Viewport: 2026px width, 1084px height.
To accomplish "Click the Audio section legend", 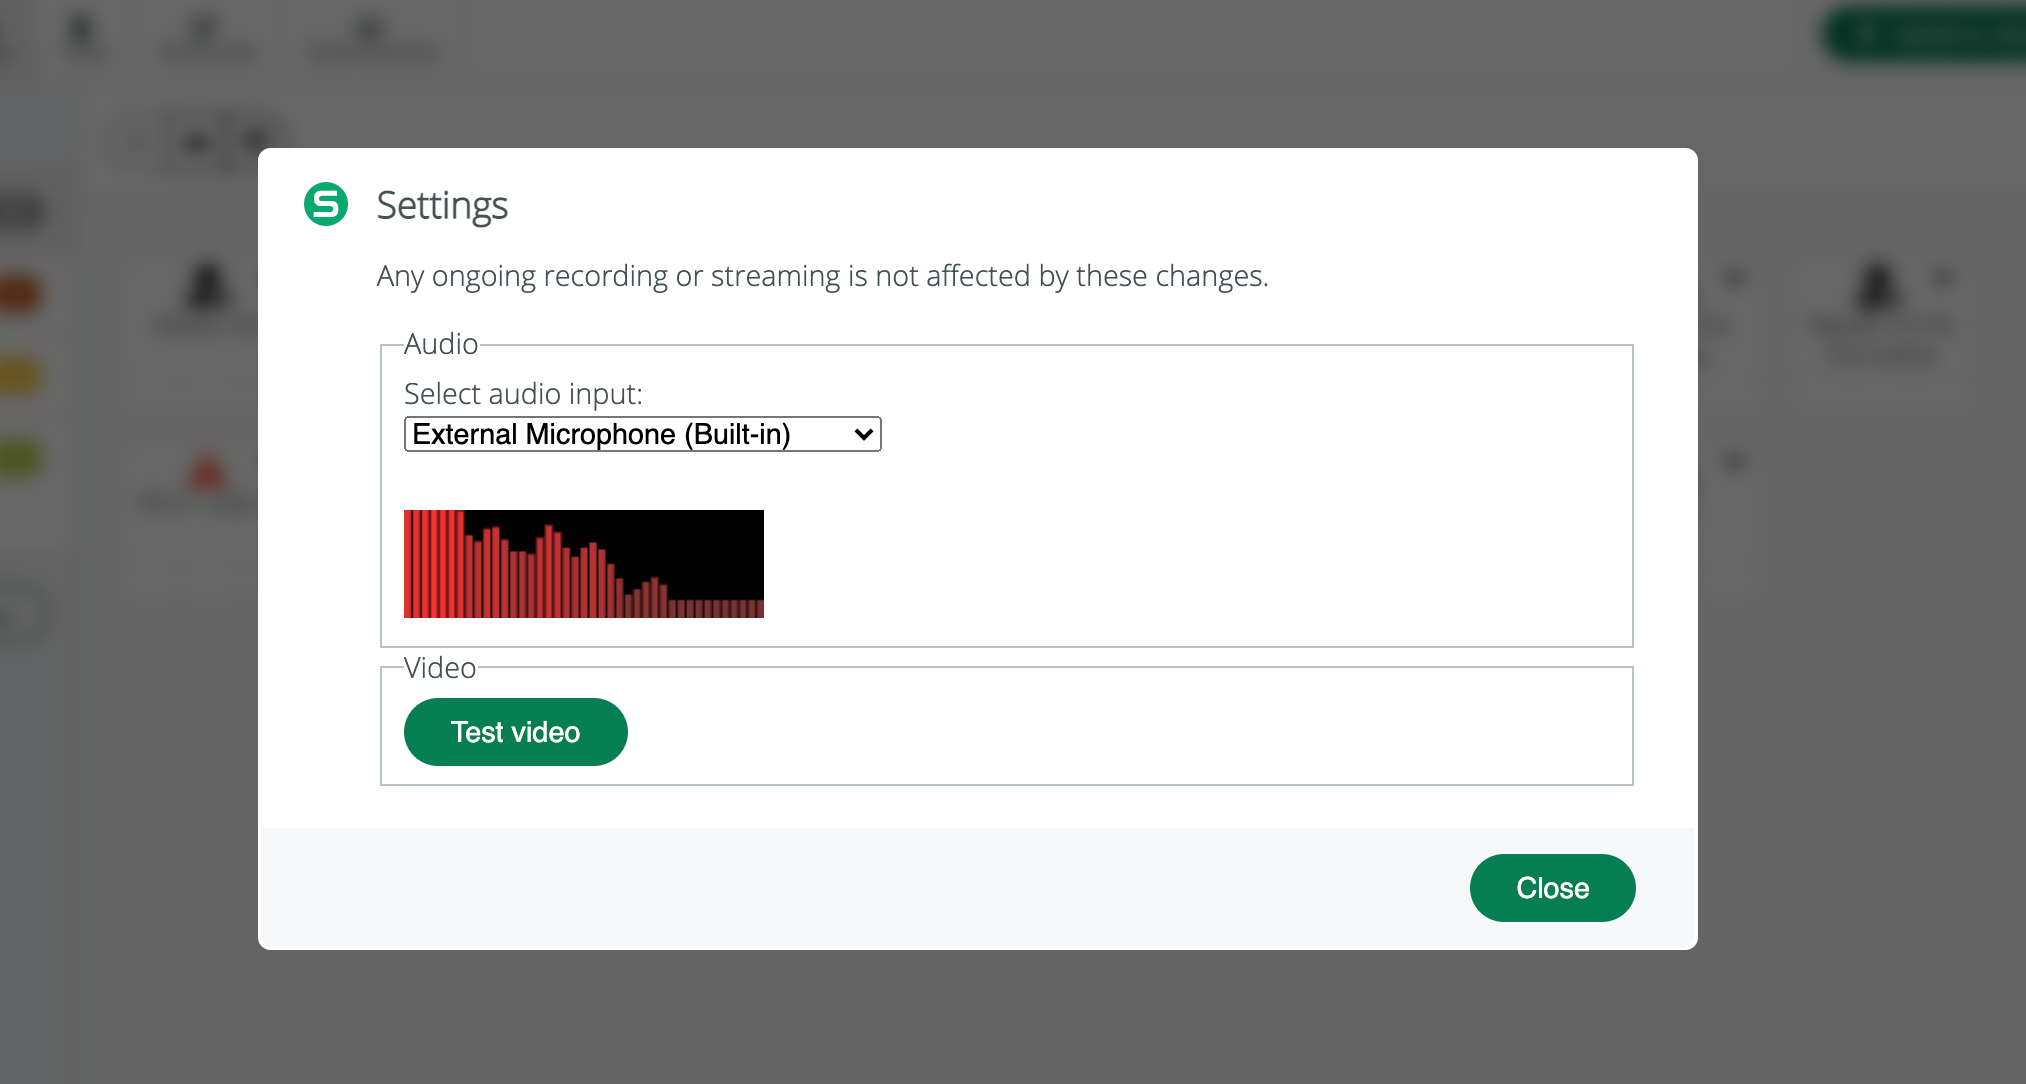I will pos(441,344).
